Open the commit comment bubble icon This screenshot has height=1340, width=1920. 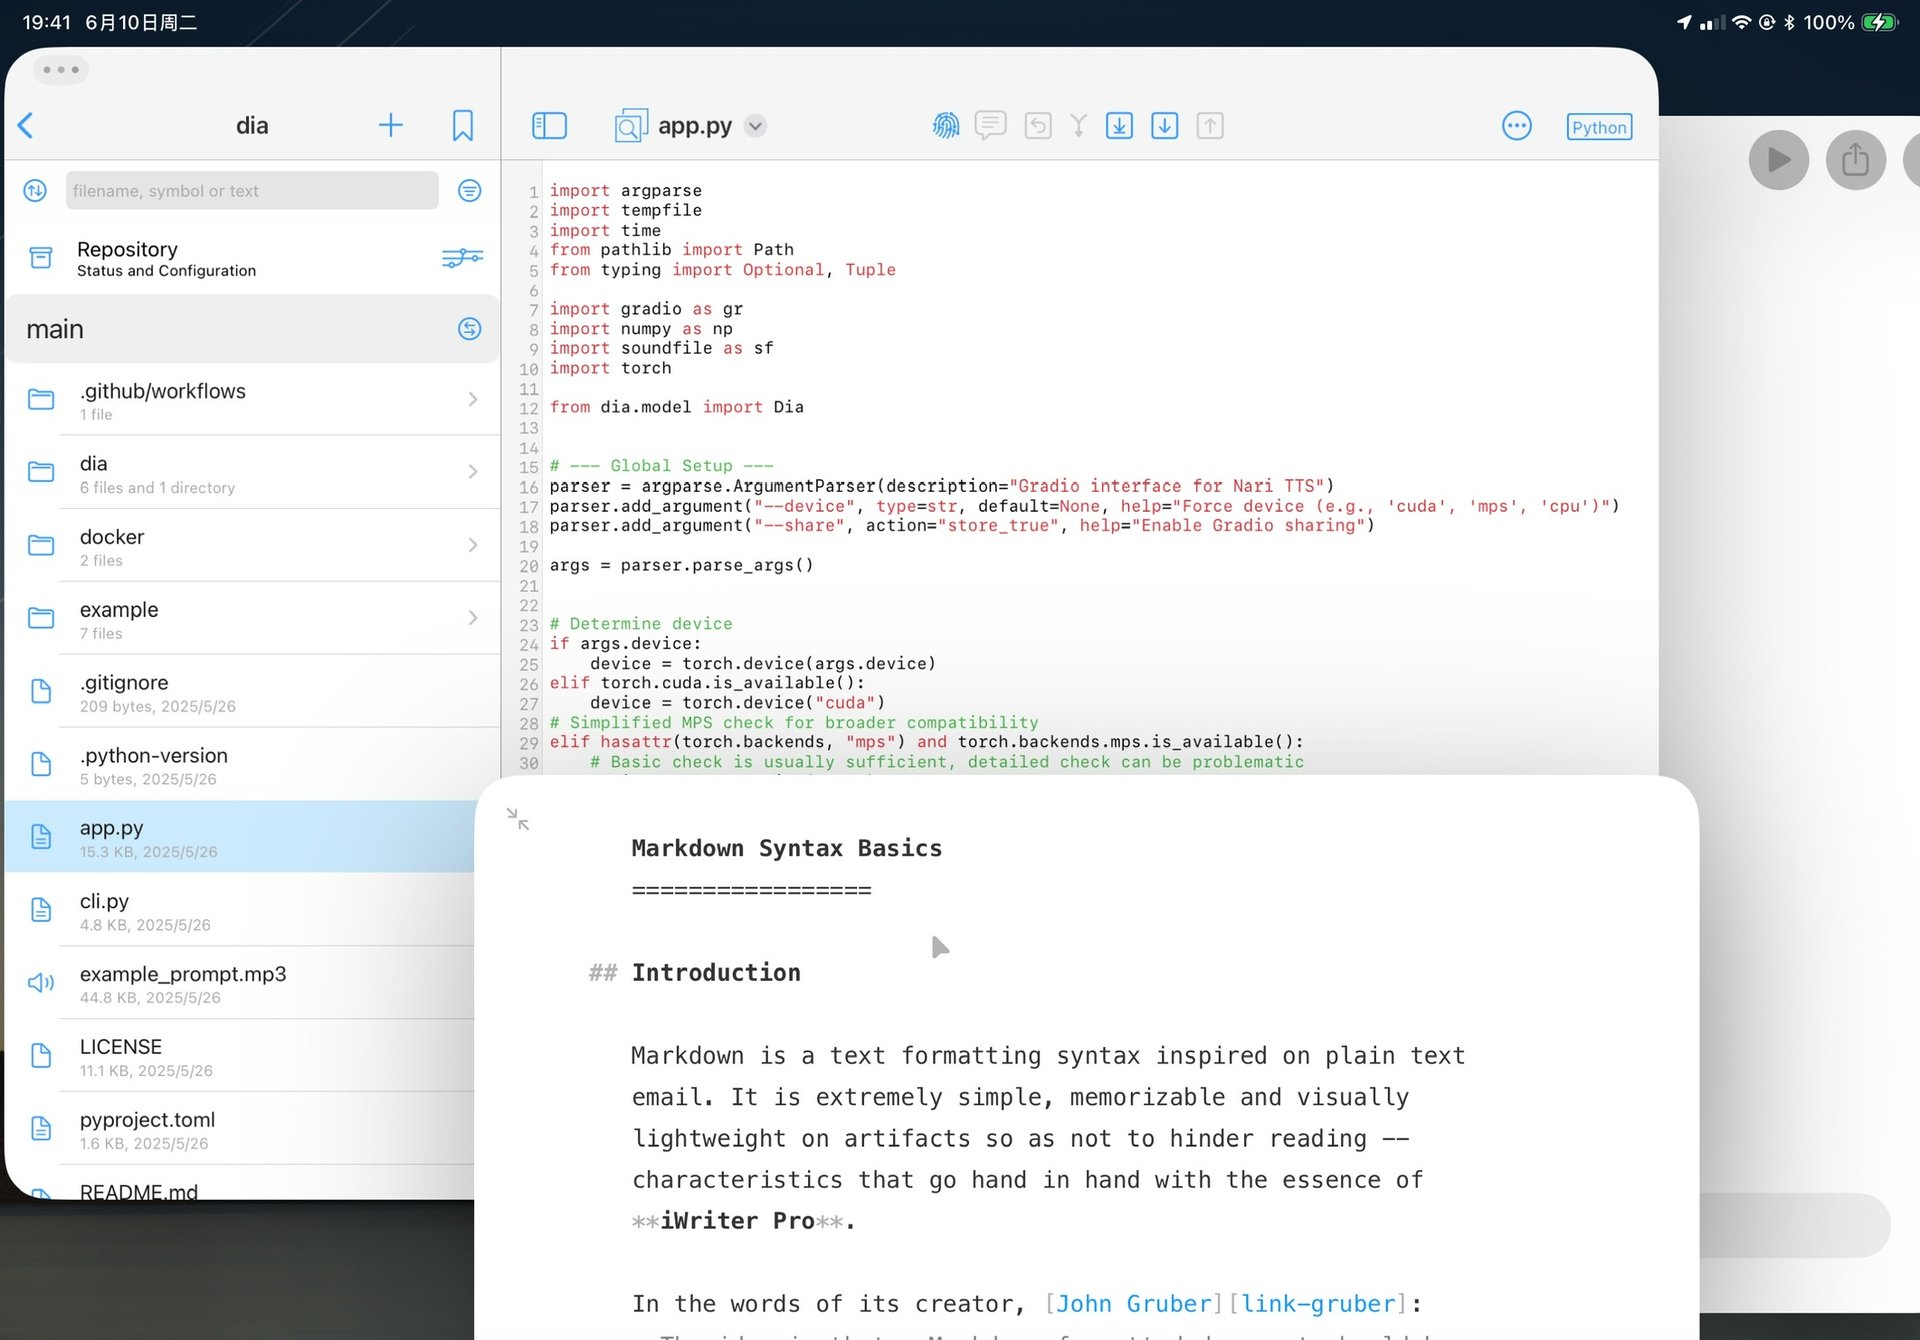[x=990, y=126]
